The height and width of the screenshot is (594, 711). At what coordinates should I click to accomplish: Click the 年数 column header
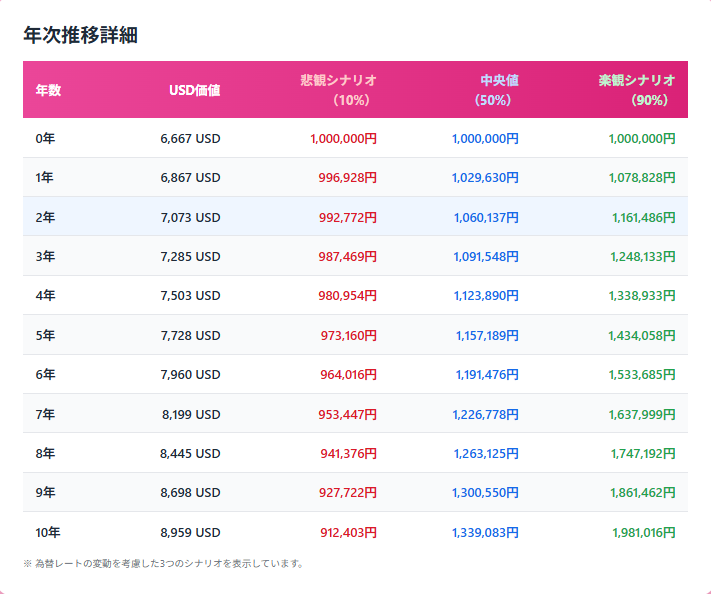pyautogui.click(x=48, y=90)
